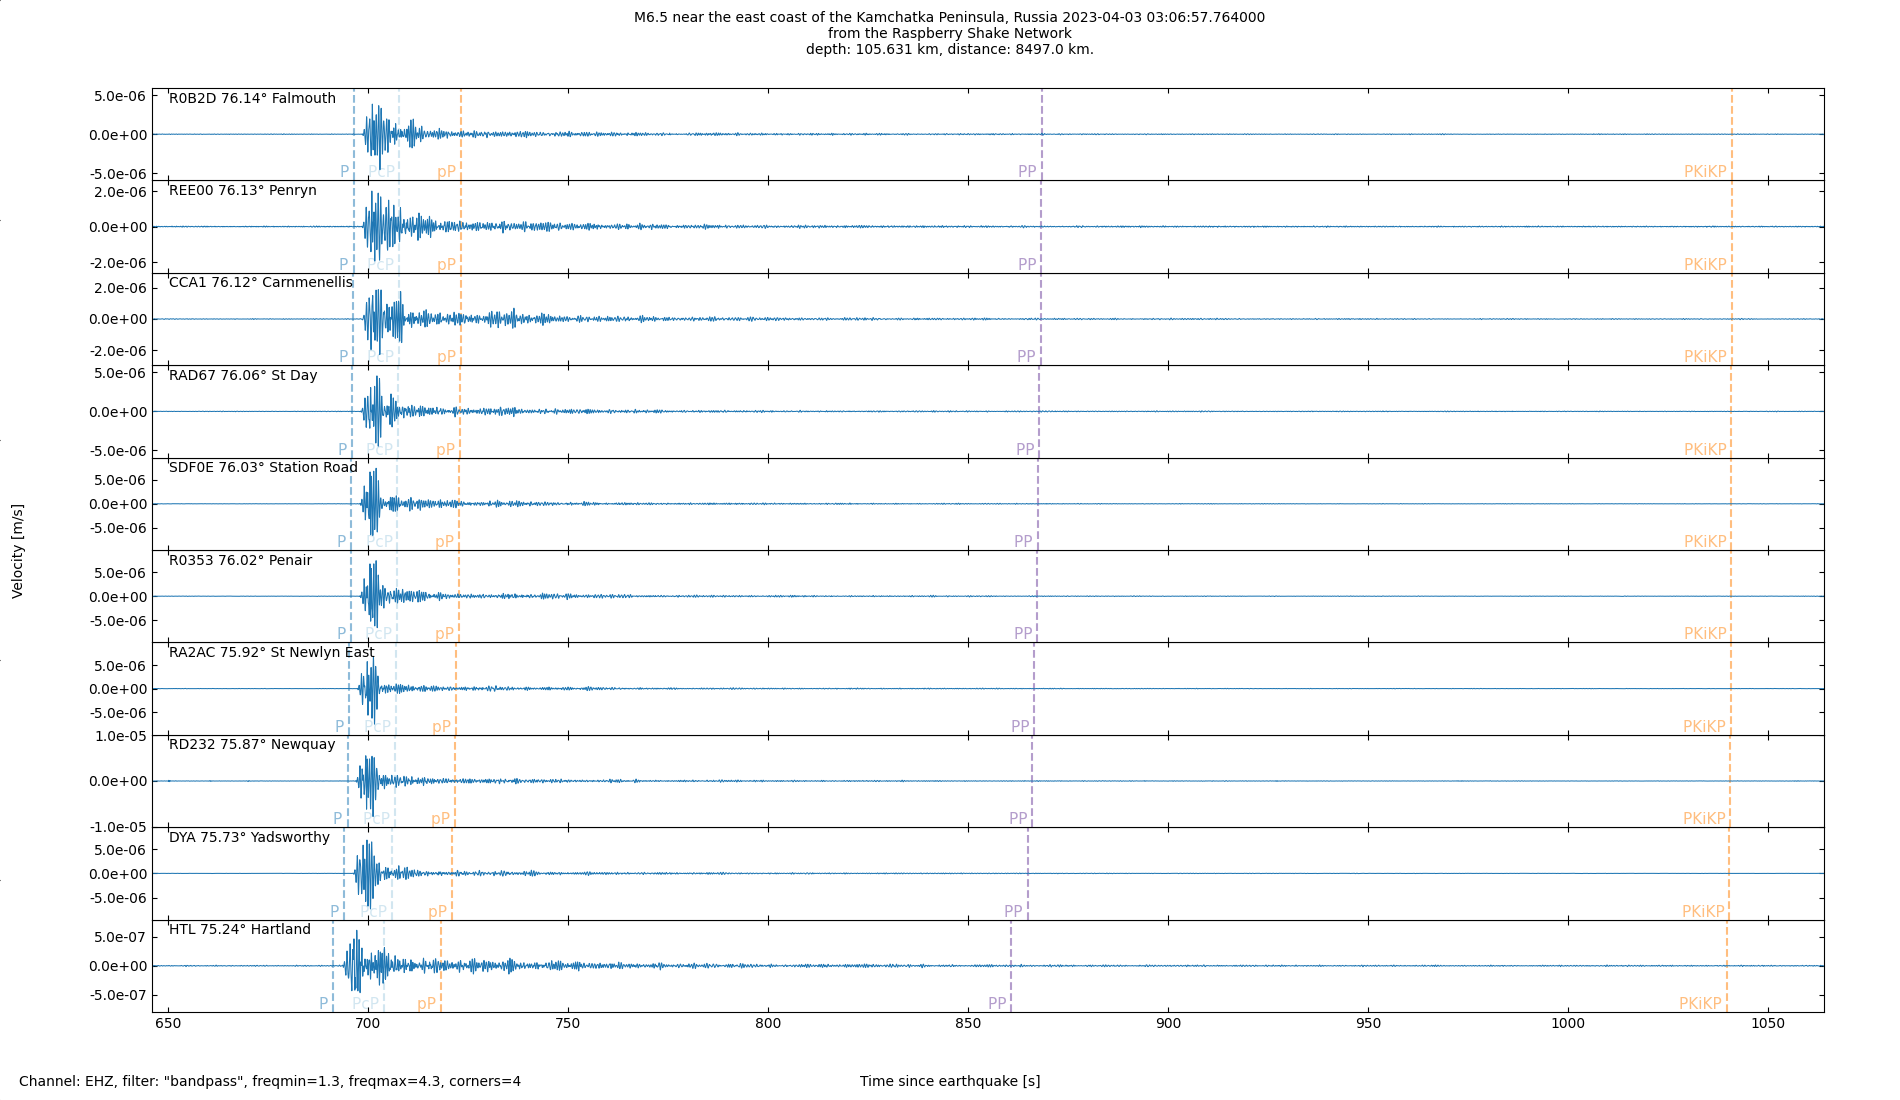This screenshot has height=1100, width=1900.
Task: Select the 1.0e-05 tick in Newquay row
Action: pos(120,736)
